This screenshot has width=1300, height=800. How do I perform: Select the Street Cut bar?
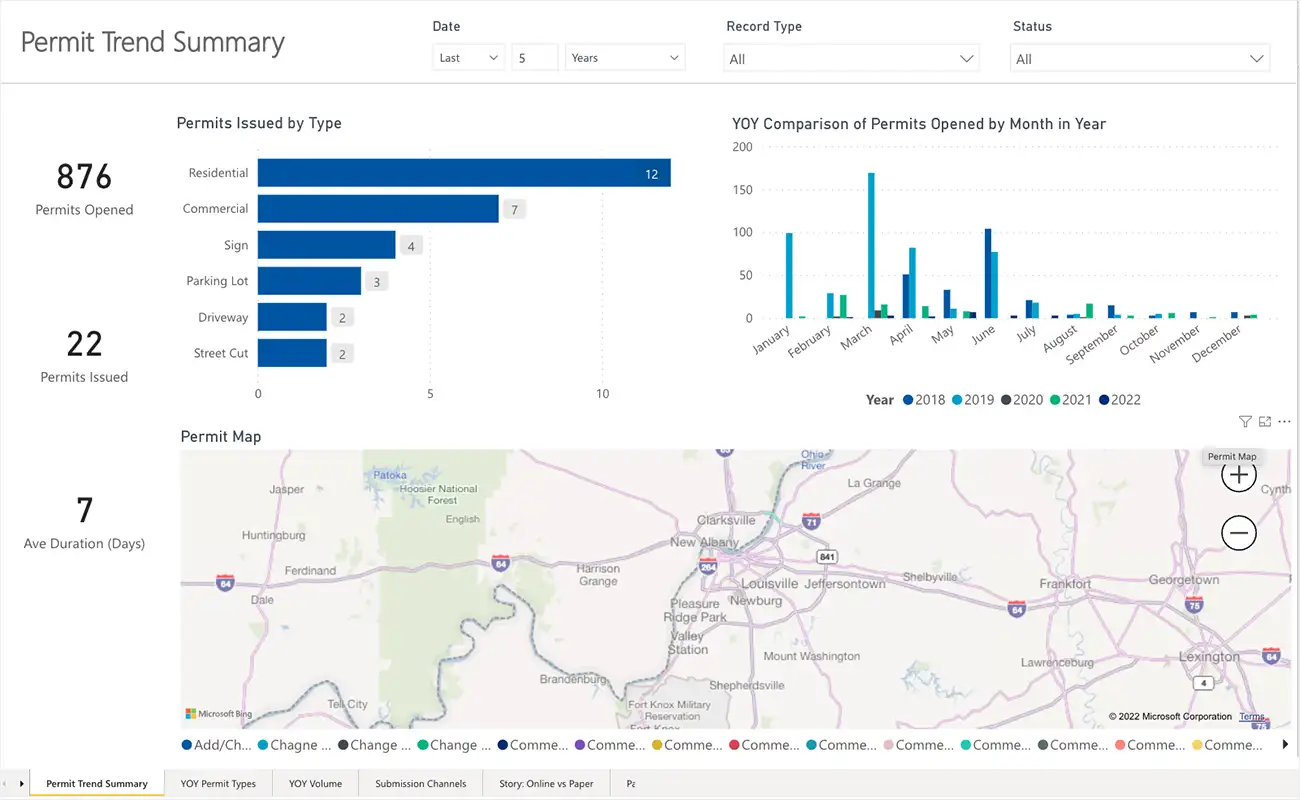point(292,353)
